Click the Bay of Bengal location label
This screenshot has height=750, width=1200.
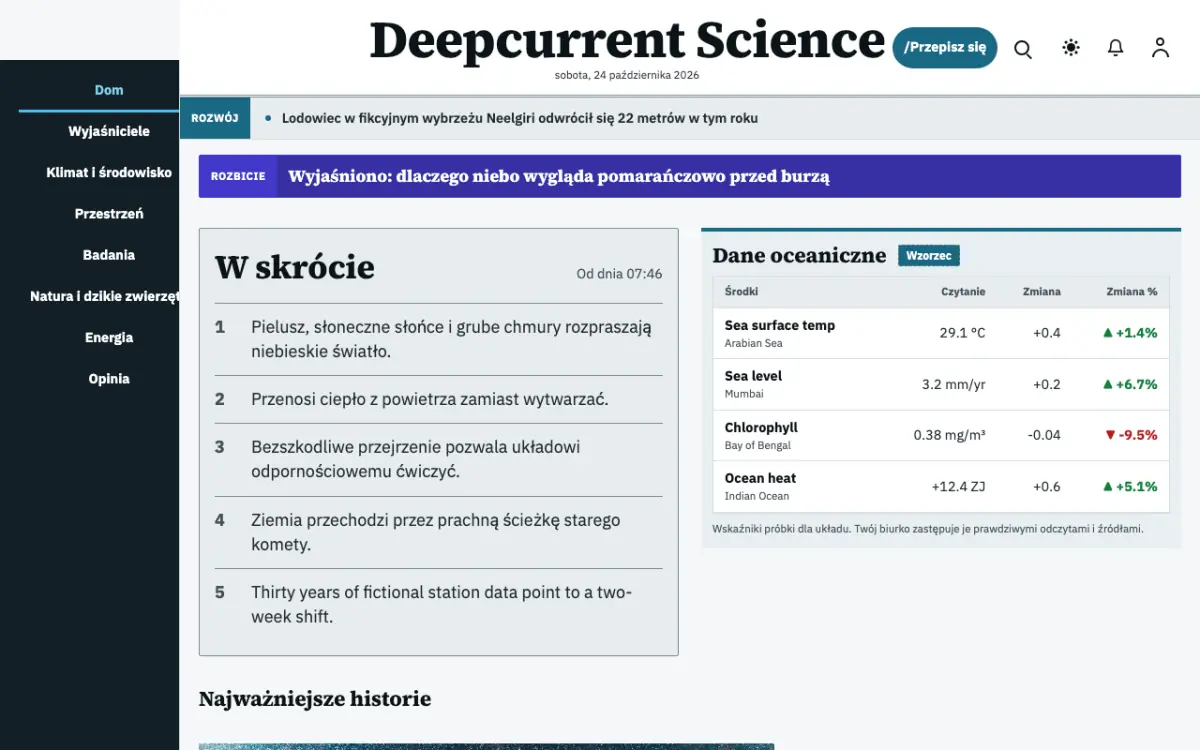click(757, 445)
